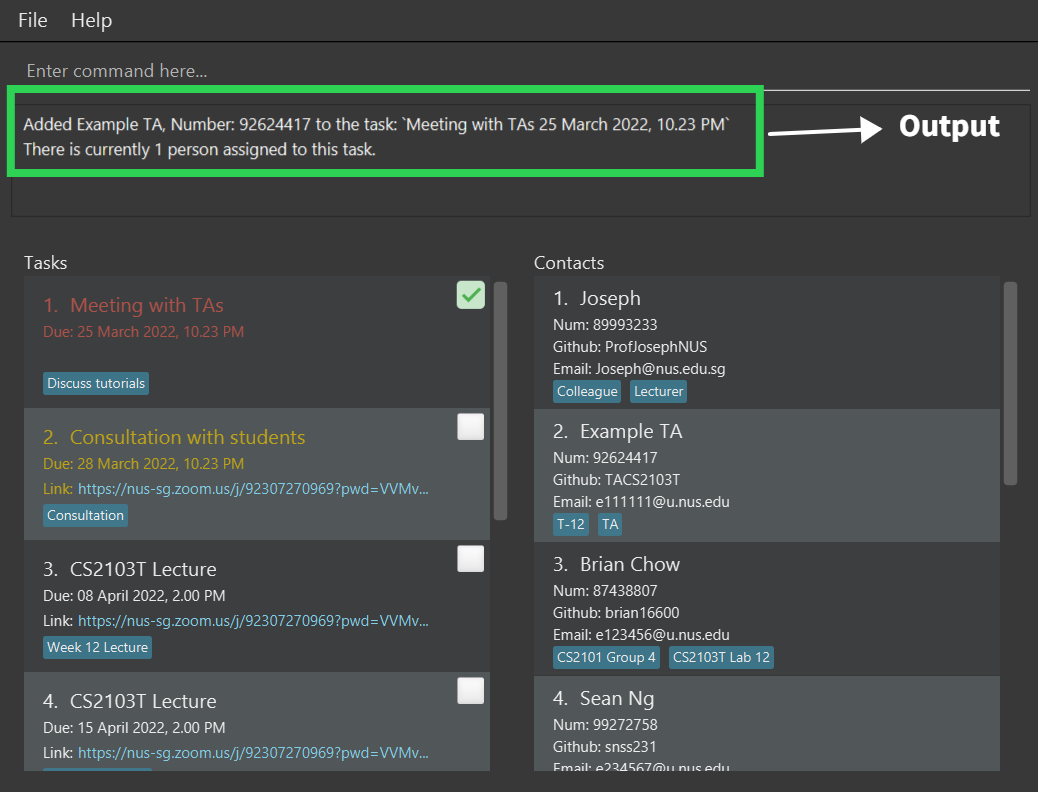Select the Consultation tag

(x=85, y=515)
